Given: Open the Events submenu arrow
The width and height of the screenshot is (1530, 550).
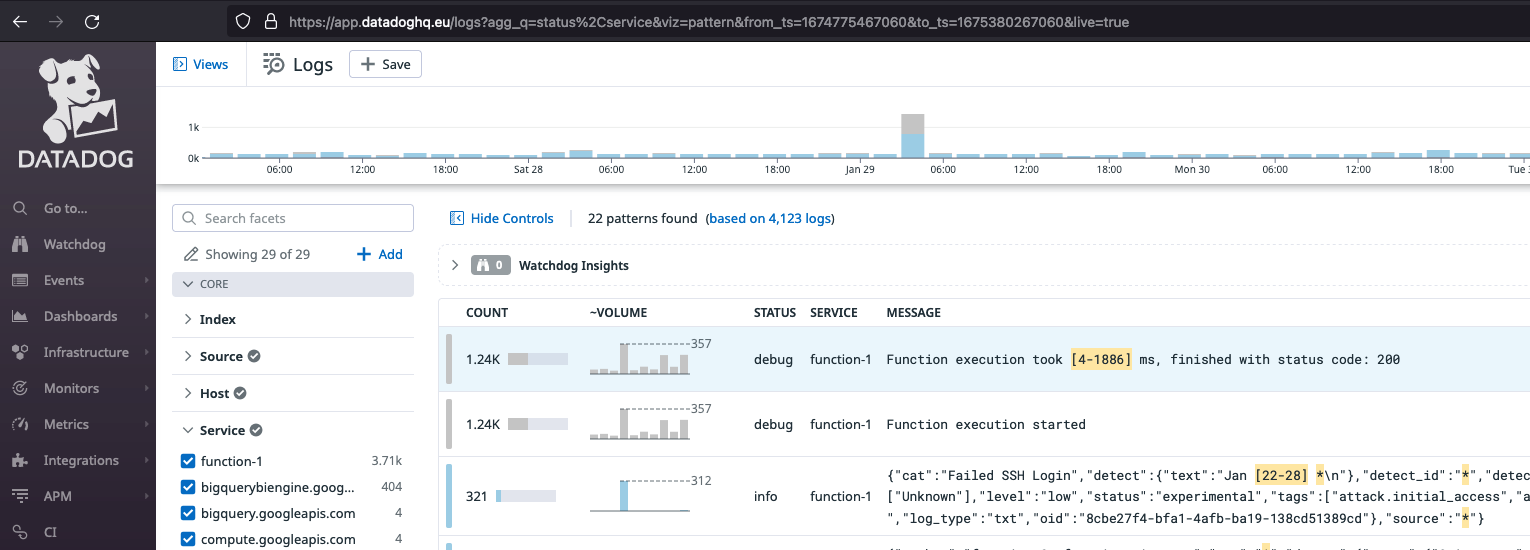Looking at the screenshot, I should coord(146,280).
